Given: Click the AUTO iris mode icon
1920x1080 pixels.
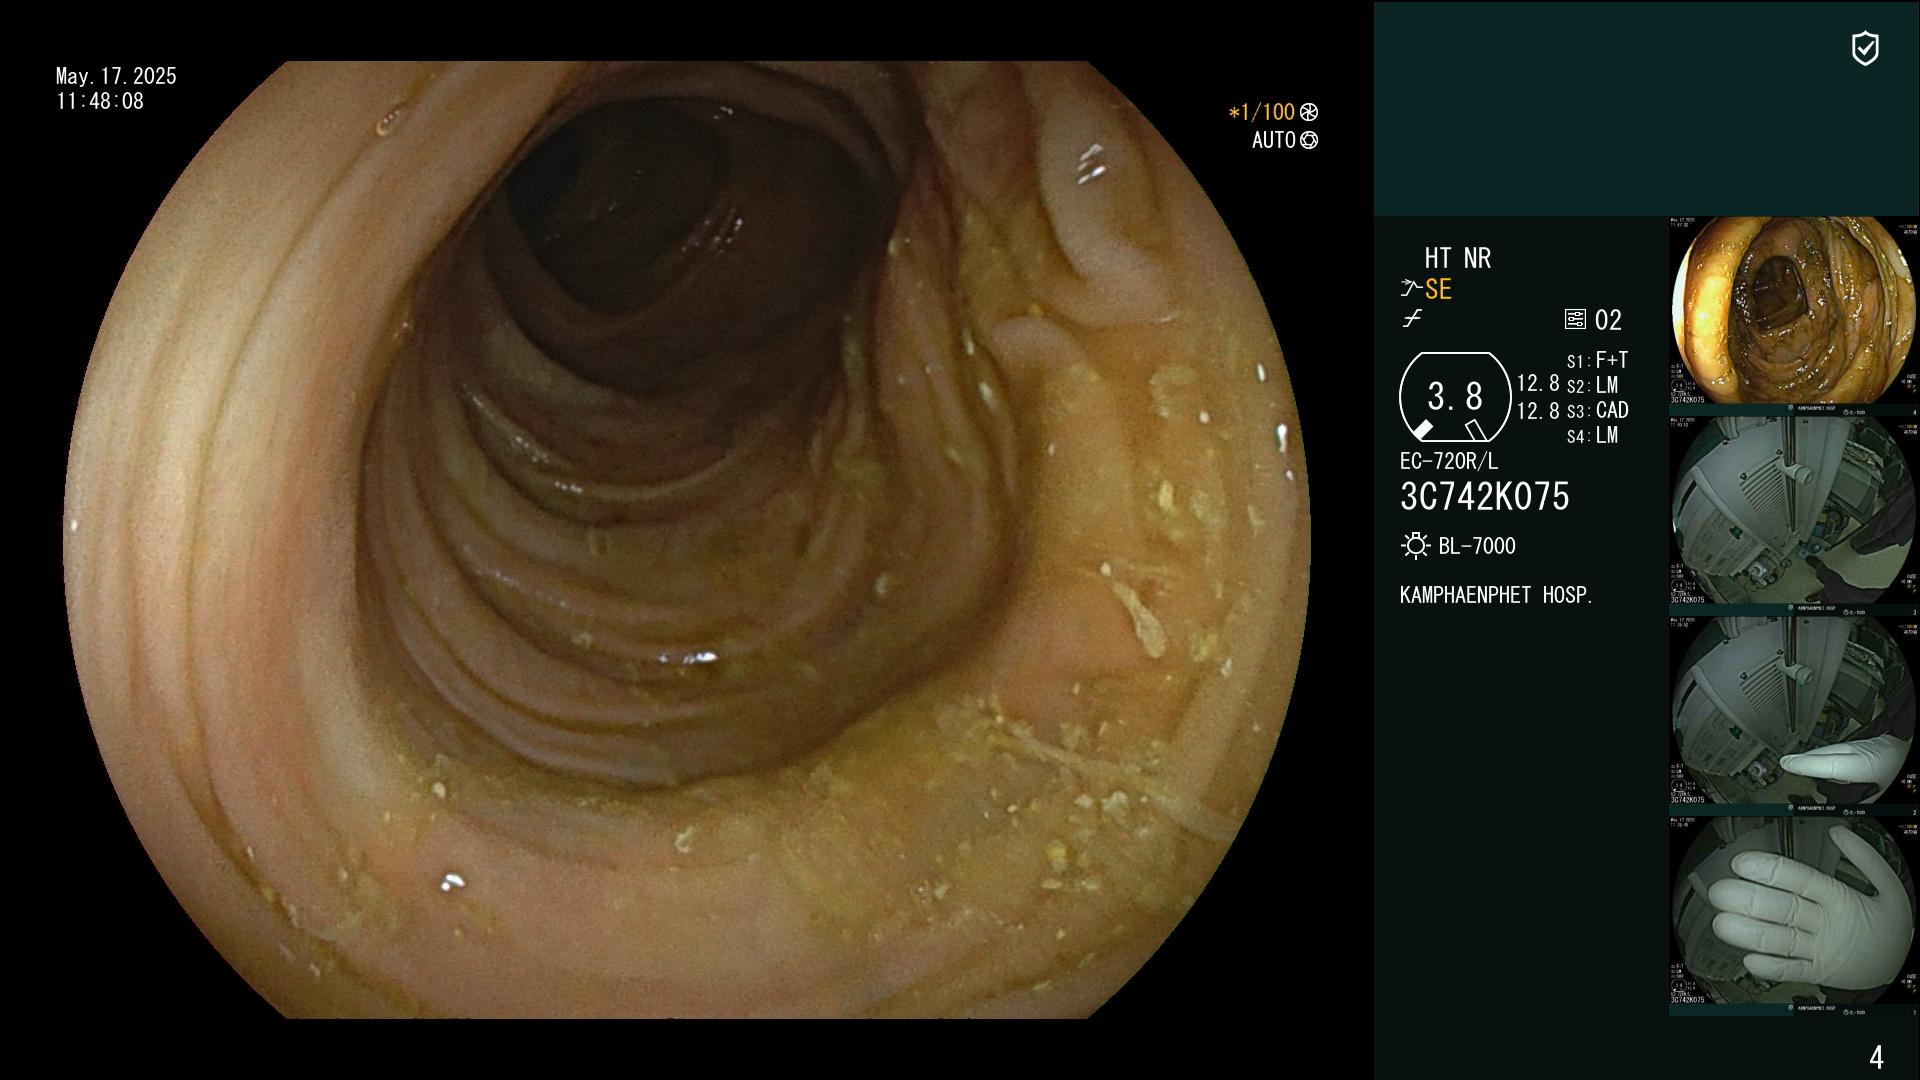Looking at the screenshot, I should (1309, 140).
